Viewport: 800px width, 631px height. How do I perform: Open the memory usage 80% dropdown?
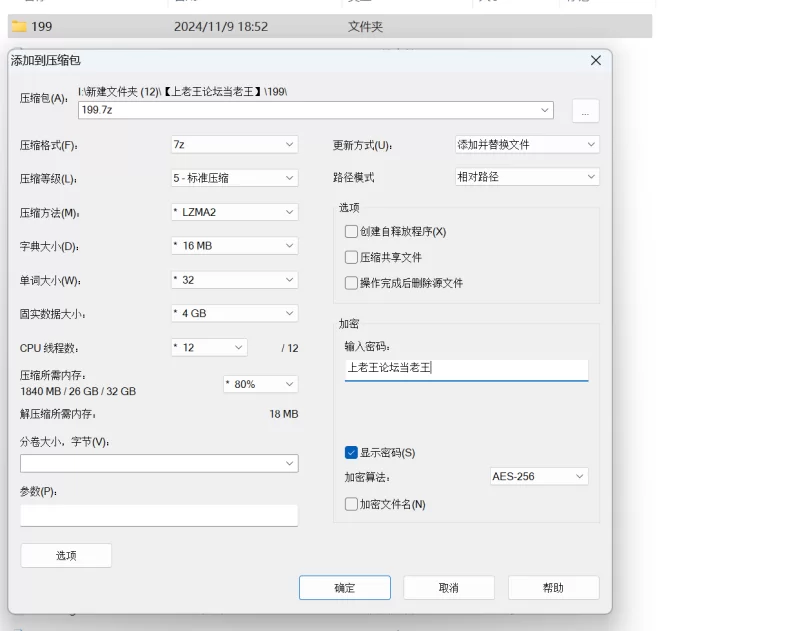[261, 384]
